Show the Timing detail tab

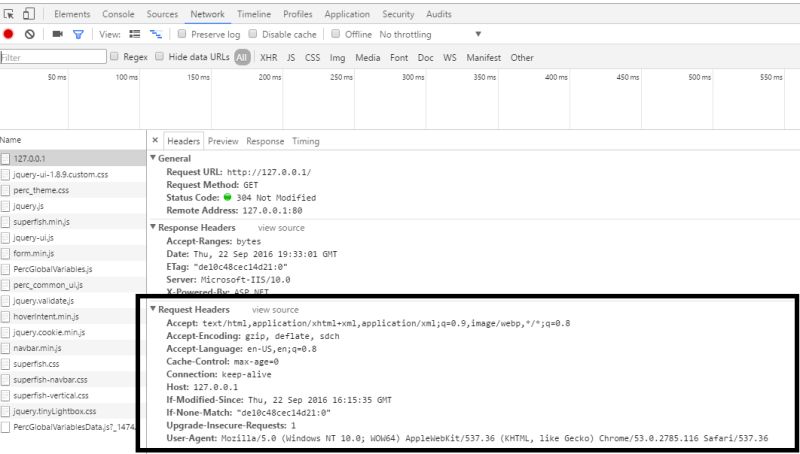click(x=306, y=141)
